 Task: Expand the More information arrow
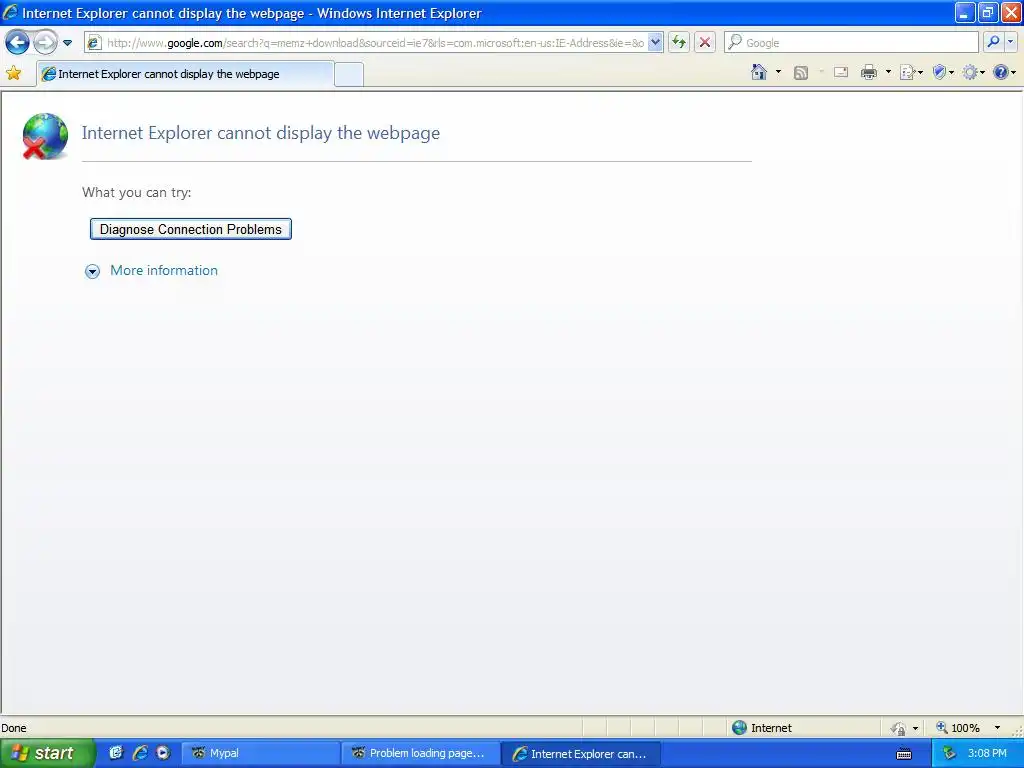click(x=93, y=272)
